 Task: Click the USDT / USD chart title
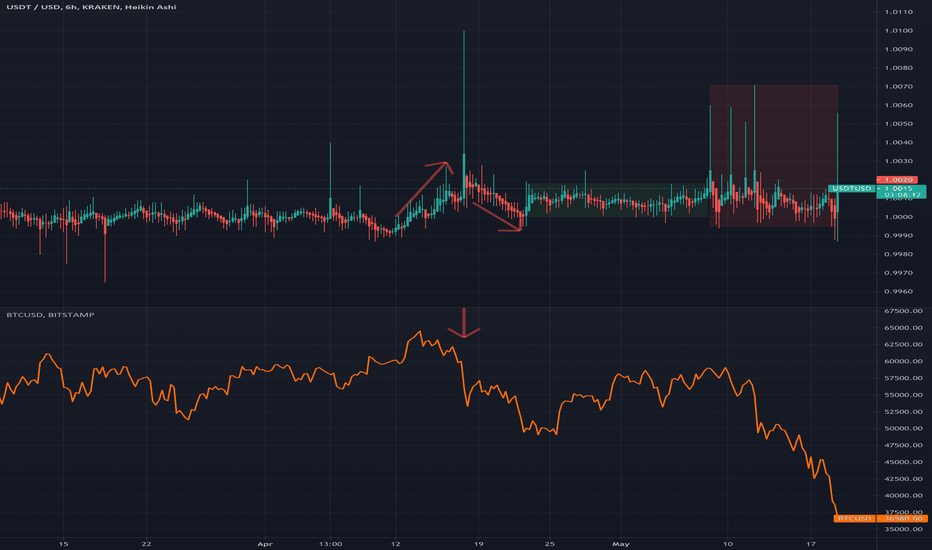click(91, 7)
